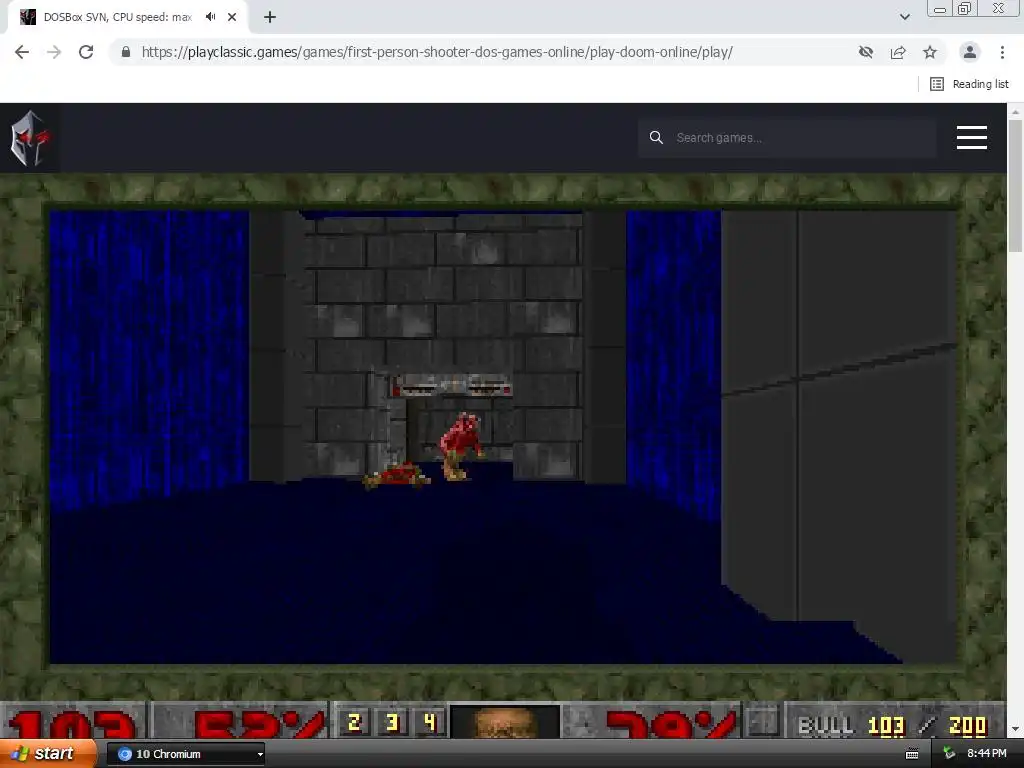Click weapon slot 4 in status bar
Image resolution: width=1024 pixels, height=768 pixels.
429,722
